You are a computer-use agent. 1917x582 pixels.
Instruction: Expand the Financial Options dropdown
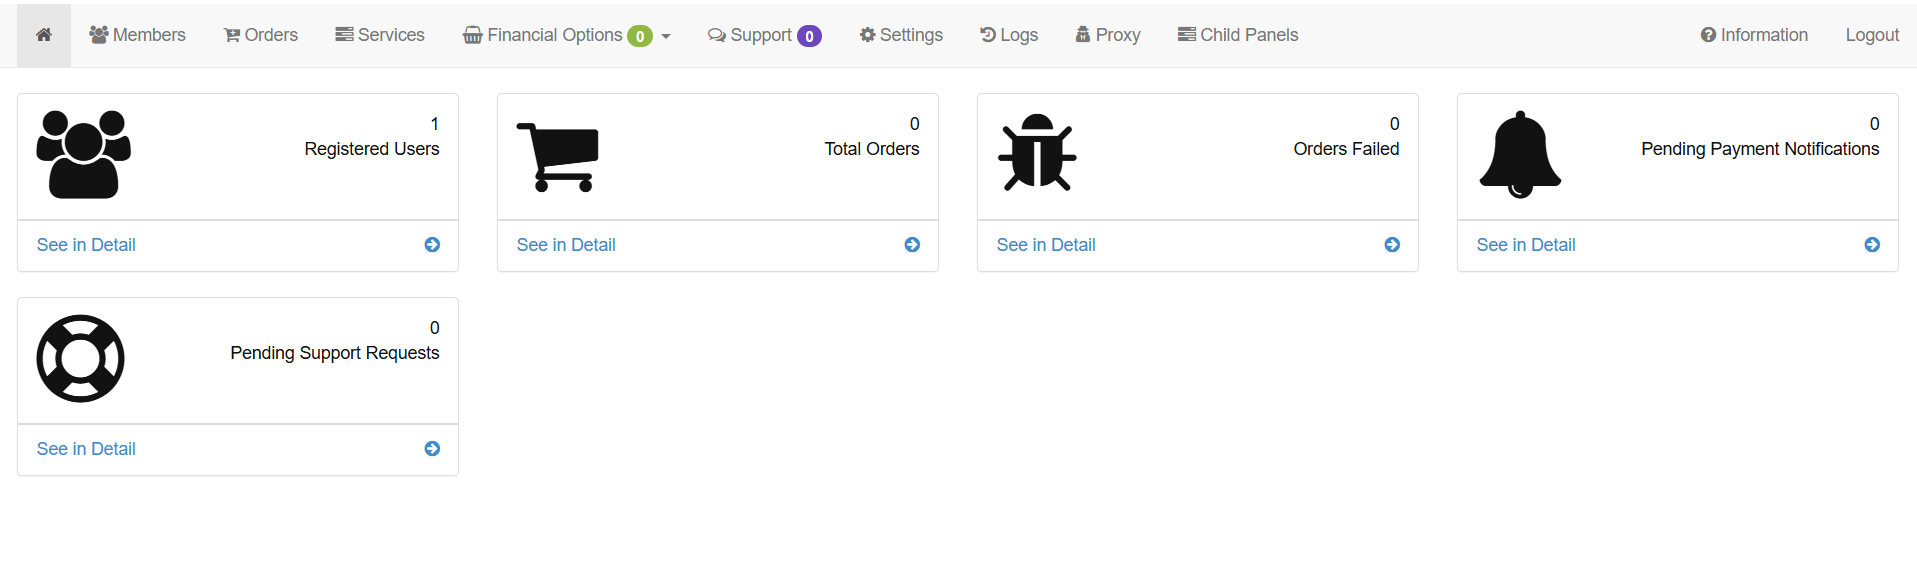click(566, 35)
